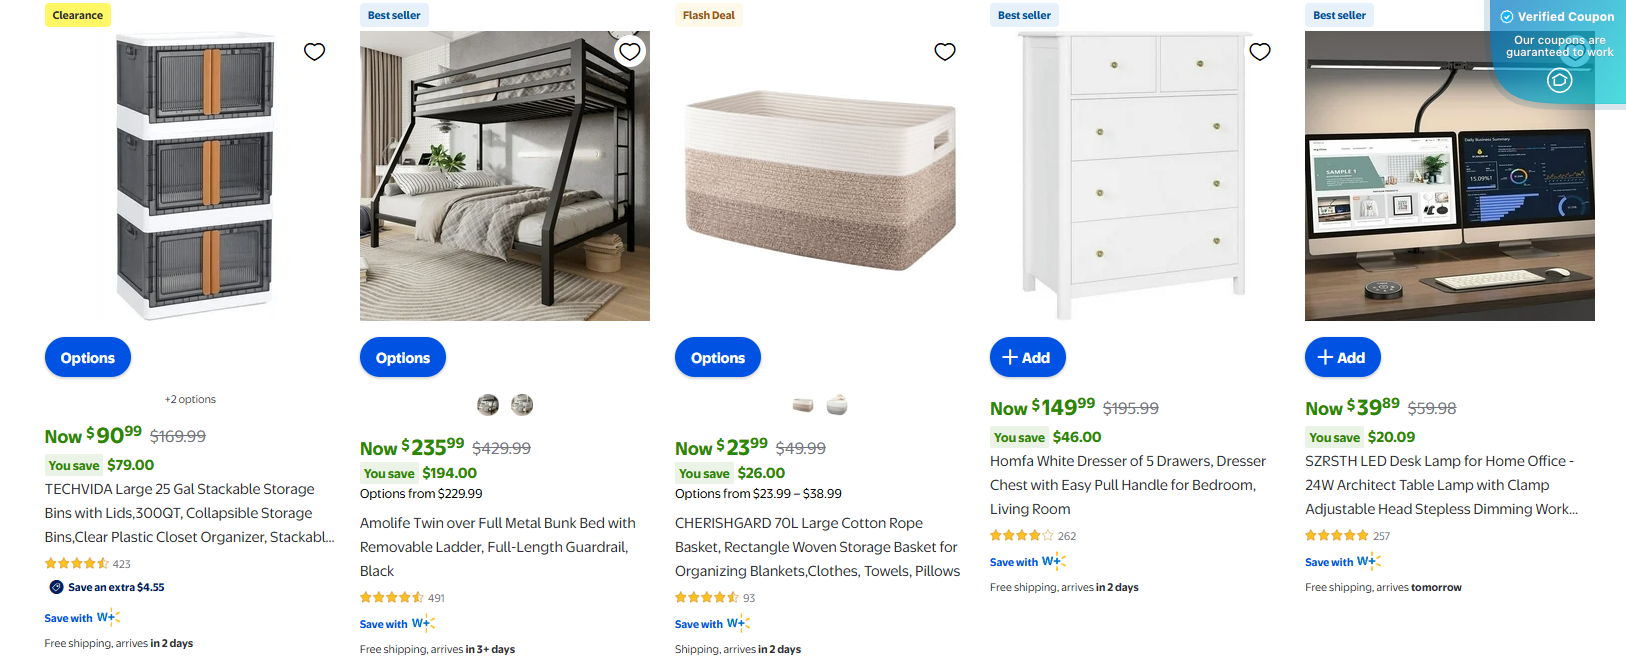The height and width of the screenshot is (669, 1626).
Task: Click the heart icon on the Homfa white dresser
Action: [x=1259, y=51]
